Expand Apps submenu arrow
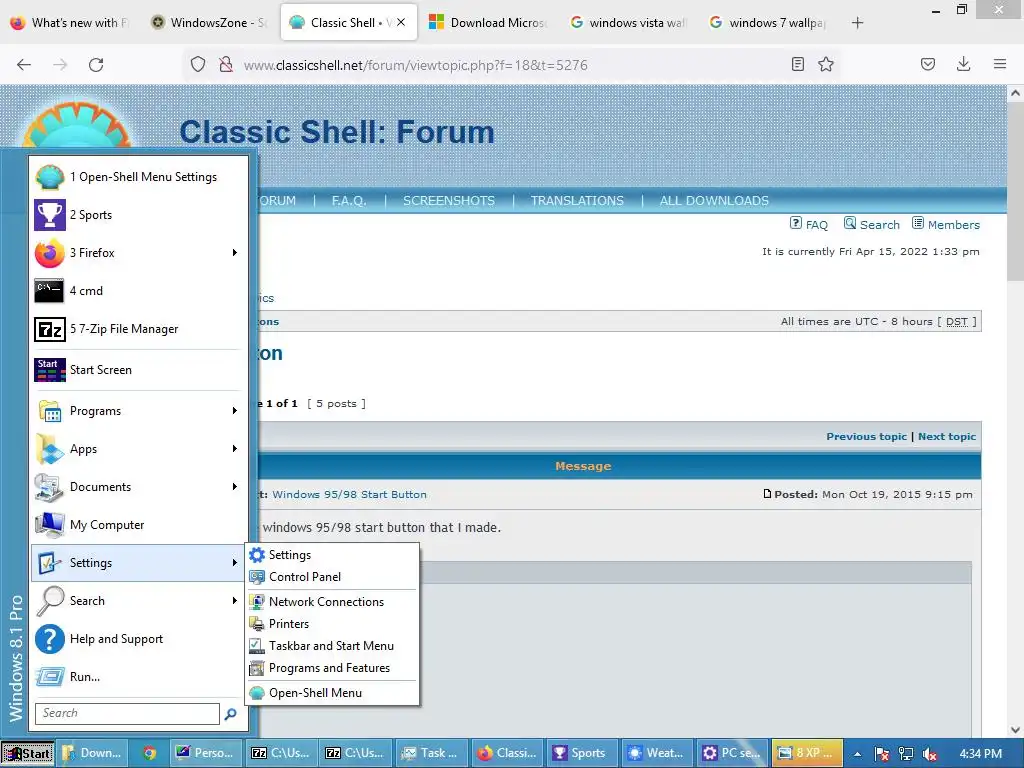The height and width of the screenshot is (768, 1024). [x=234, y=449]
